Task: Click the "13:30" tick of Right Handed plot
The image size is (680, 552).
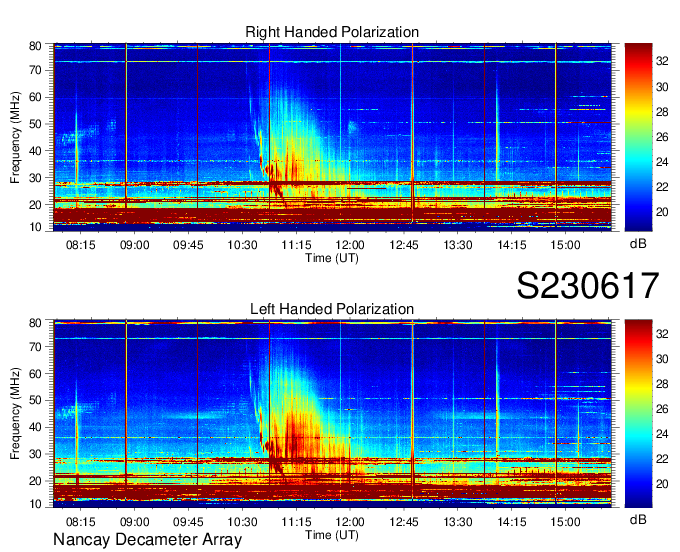Action: tap(458, 245)
